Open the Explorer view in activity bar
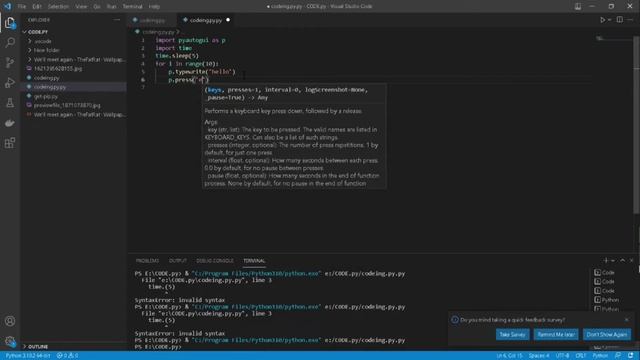The image size is (640, 360). click(10, 22)
